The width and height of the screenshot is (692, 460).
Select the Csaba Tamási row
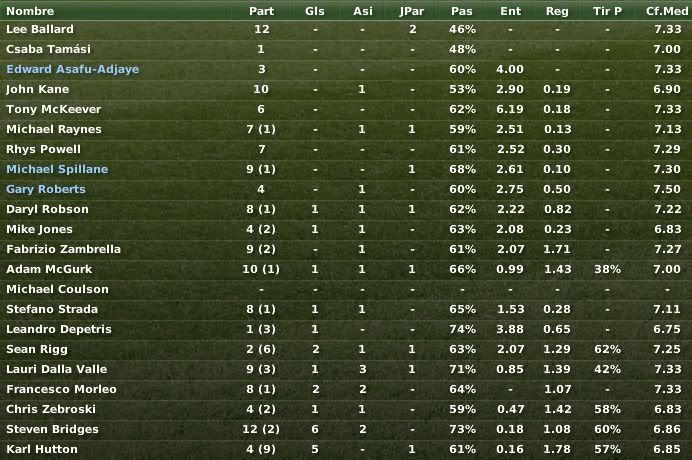point(346,49)
